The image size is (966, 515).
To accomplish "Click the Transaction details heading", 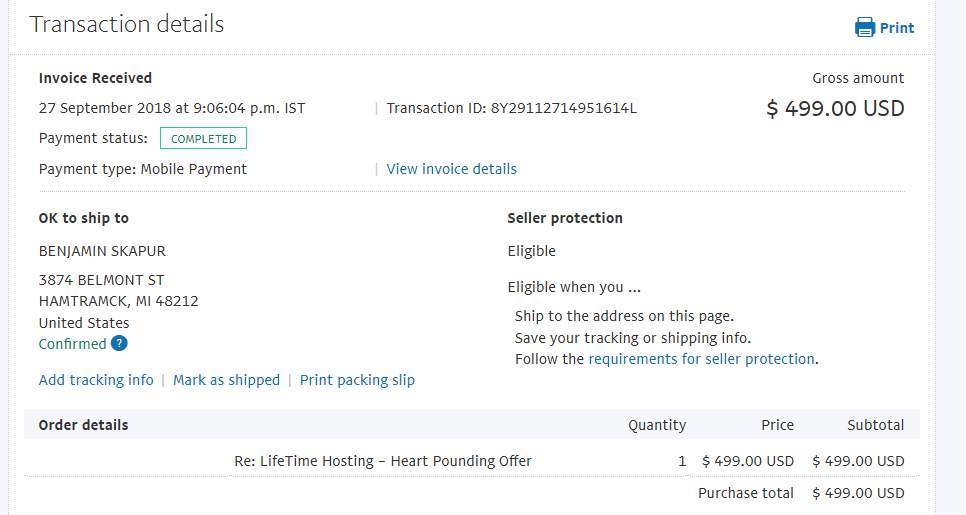I will pyautogui.click(x=127, y=24).
